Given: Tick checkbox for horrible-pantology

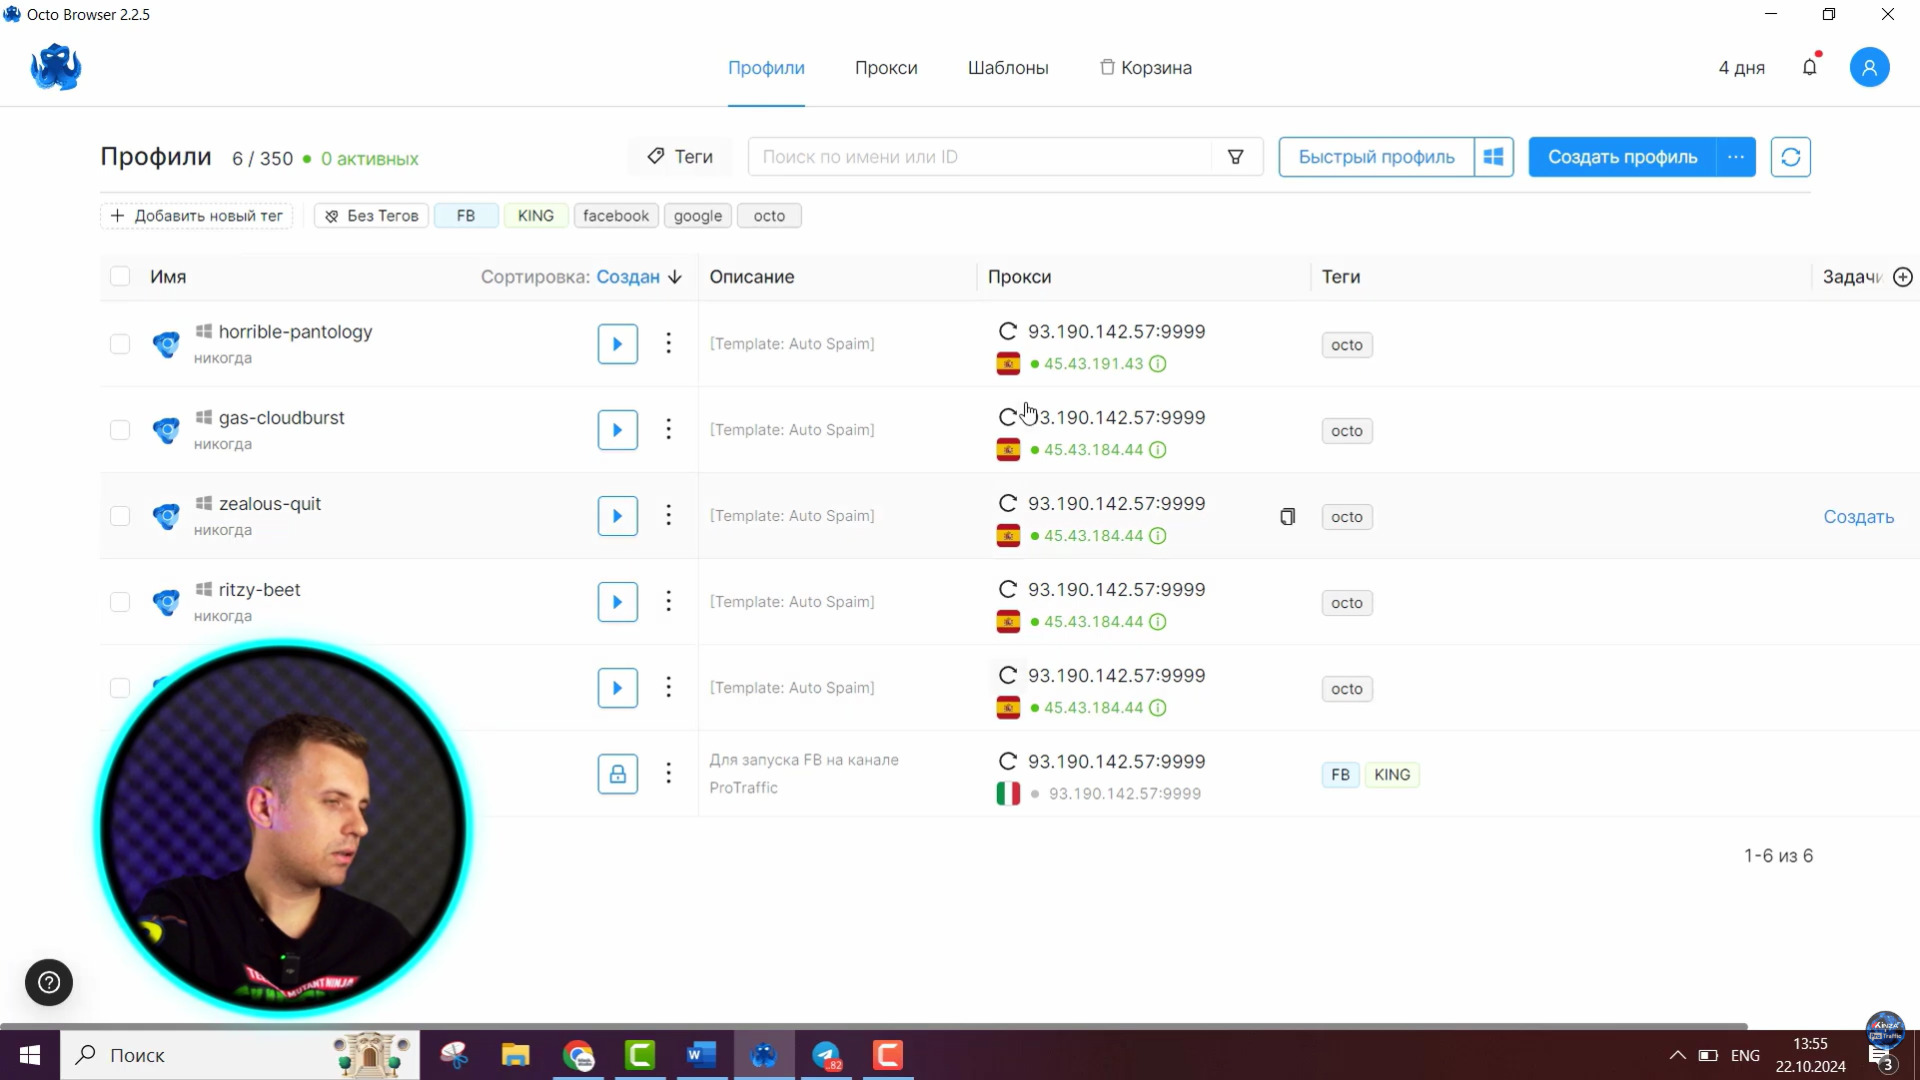Looking at the screenshot, I should pyautogui.click(x=120, y=344).
